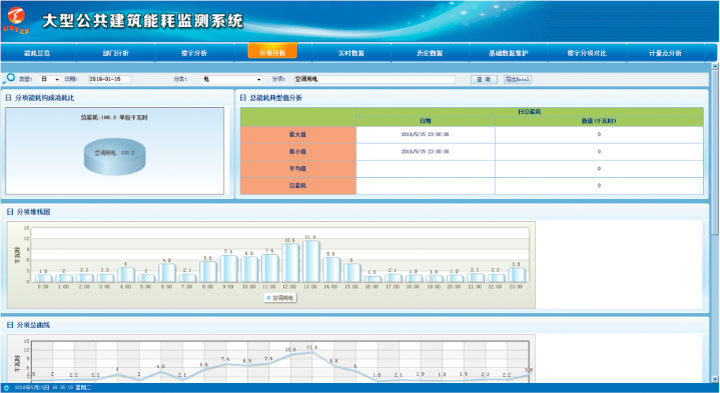Click the date field 2018-01-15

(109, 79)
